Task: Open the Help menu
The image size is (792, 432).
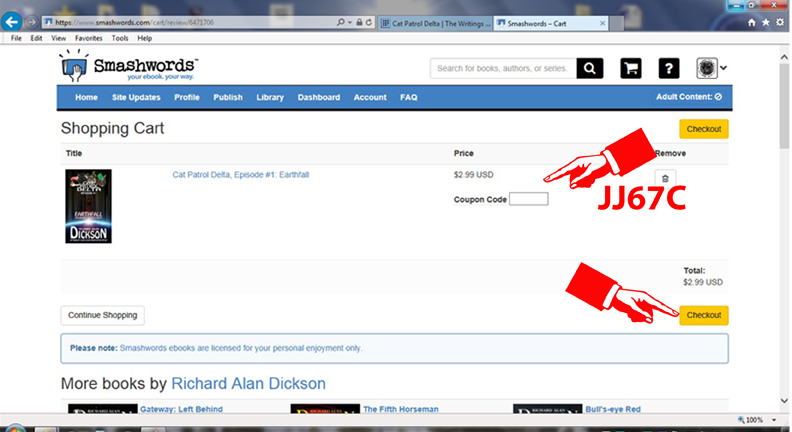Action: click(144, 38)
